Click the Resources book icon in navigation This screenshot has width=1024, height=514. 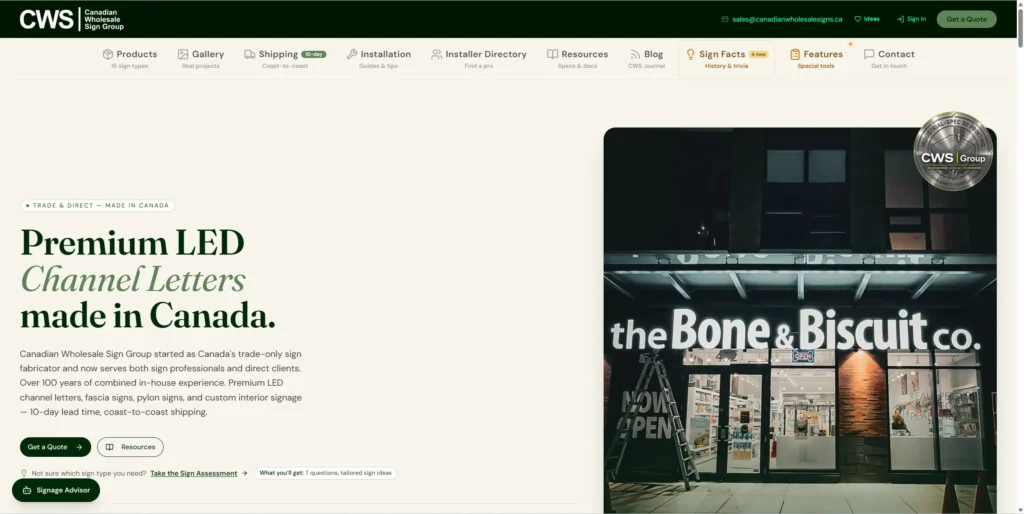click(552, 54)
